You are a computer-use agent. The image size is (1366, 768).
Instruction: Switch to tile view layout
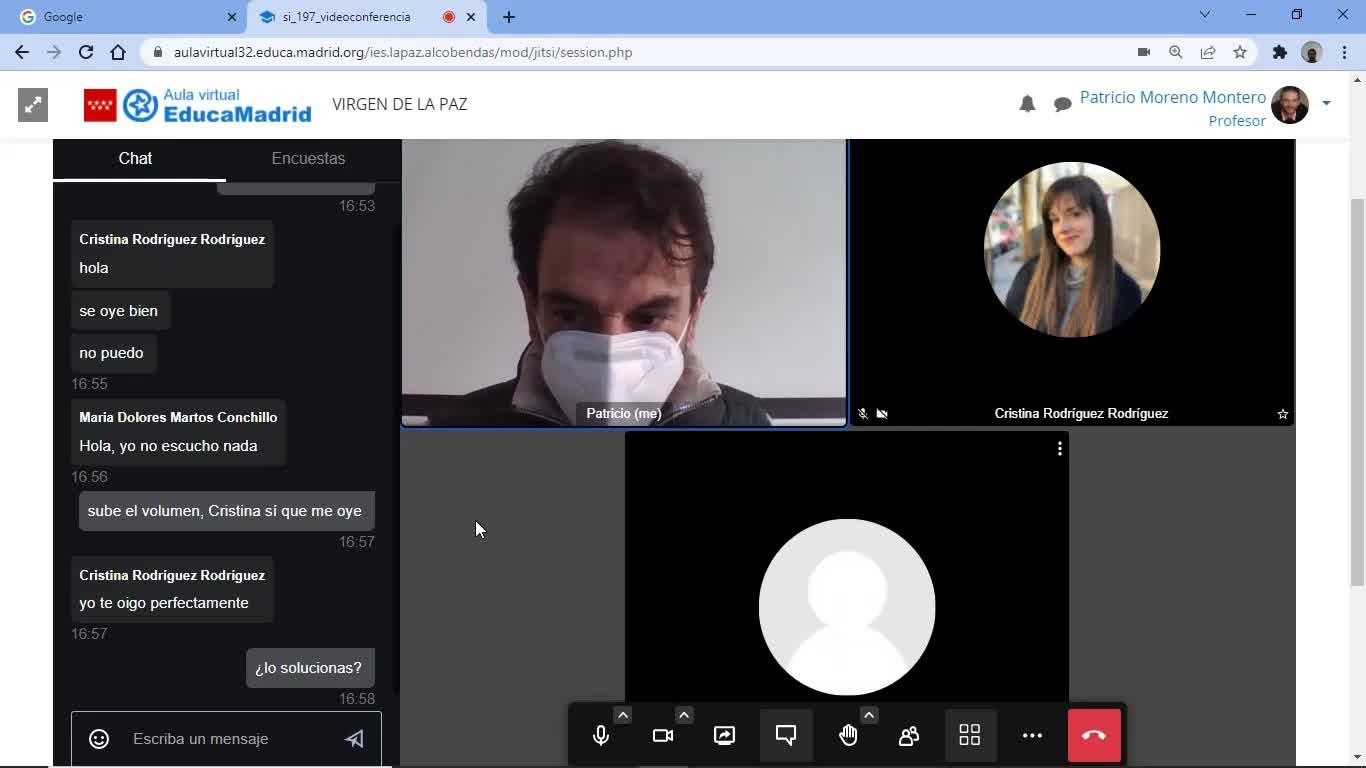(970, 736)
